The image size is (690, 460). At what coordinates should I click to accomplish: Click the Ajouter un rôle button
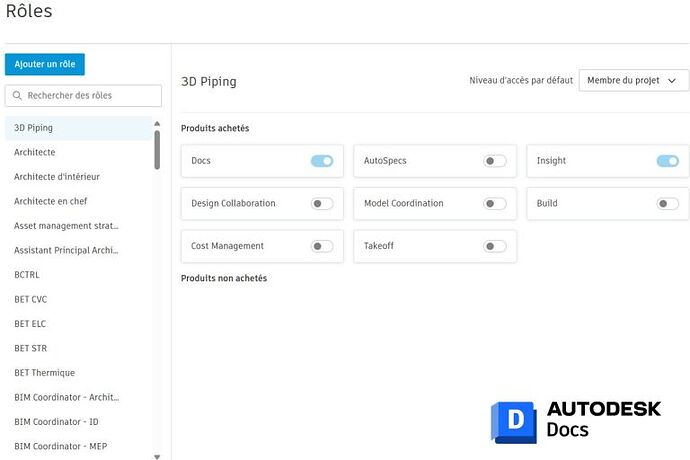pos(45,64)
